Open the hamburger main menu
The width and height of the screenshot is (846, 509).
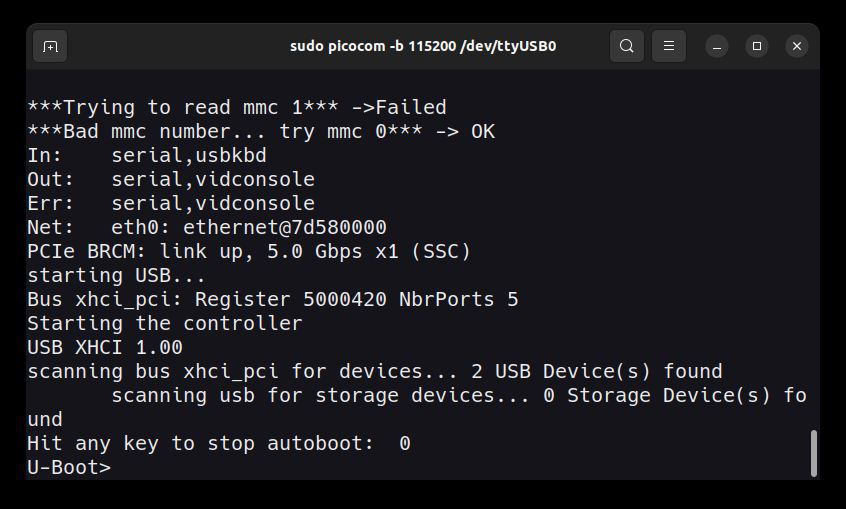click(x=669, y=46)
